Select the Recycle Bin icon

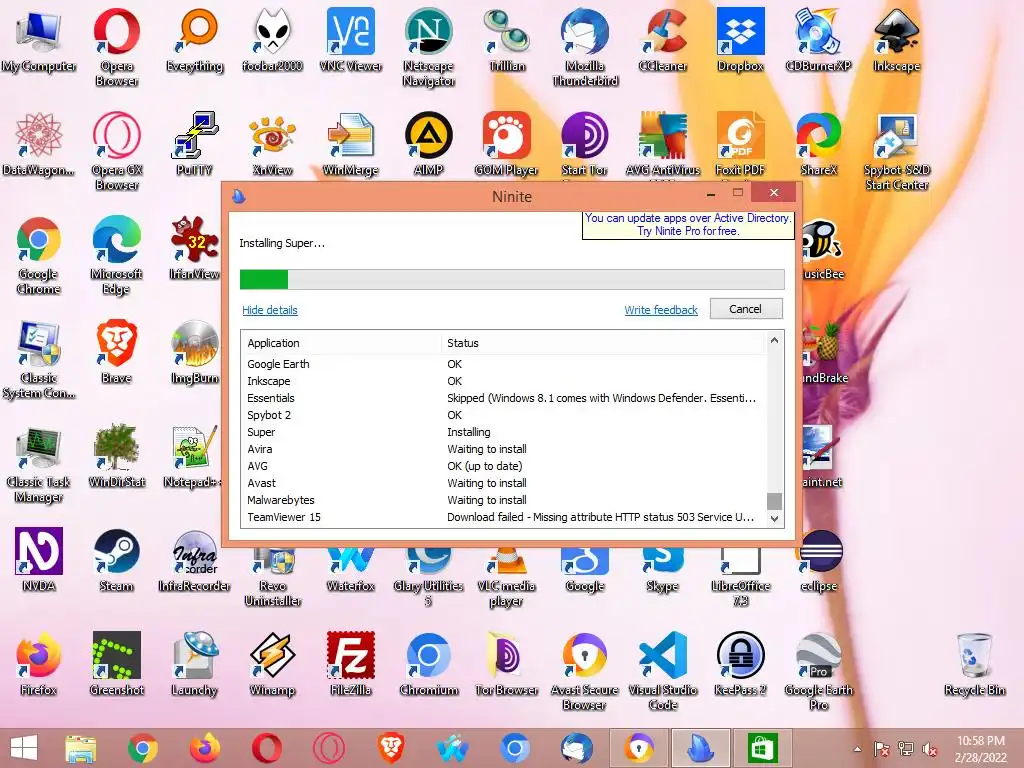(974, 664)
